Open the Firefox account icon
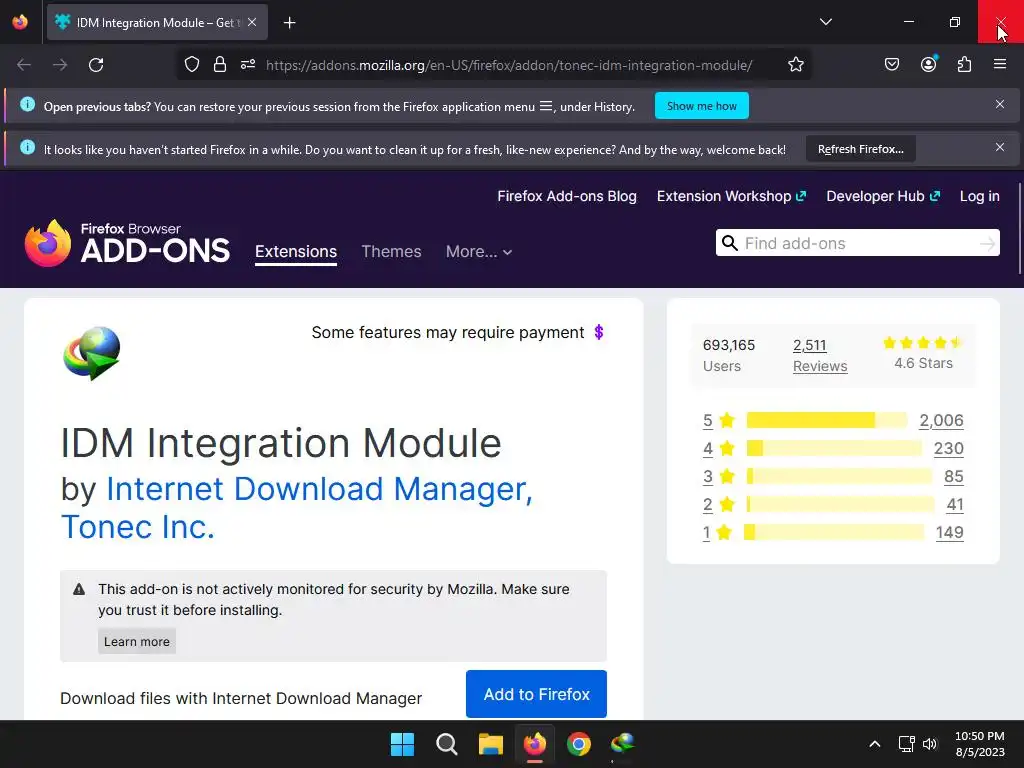Screen dimensions: 1024x768 pyautogui.click(x=929, y=64)
